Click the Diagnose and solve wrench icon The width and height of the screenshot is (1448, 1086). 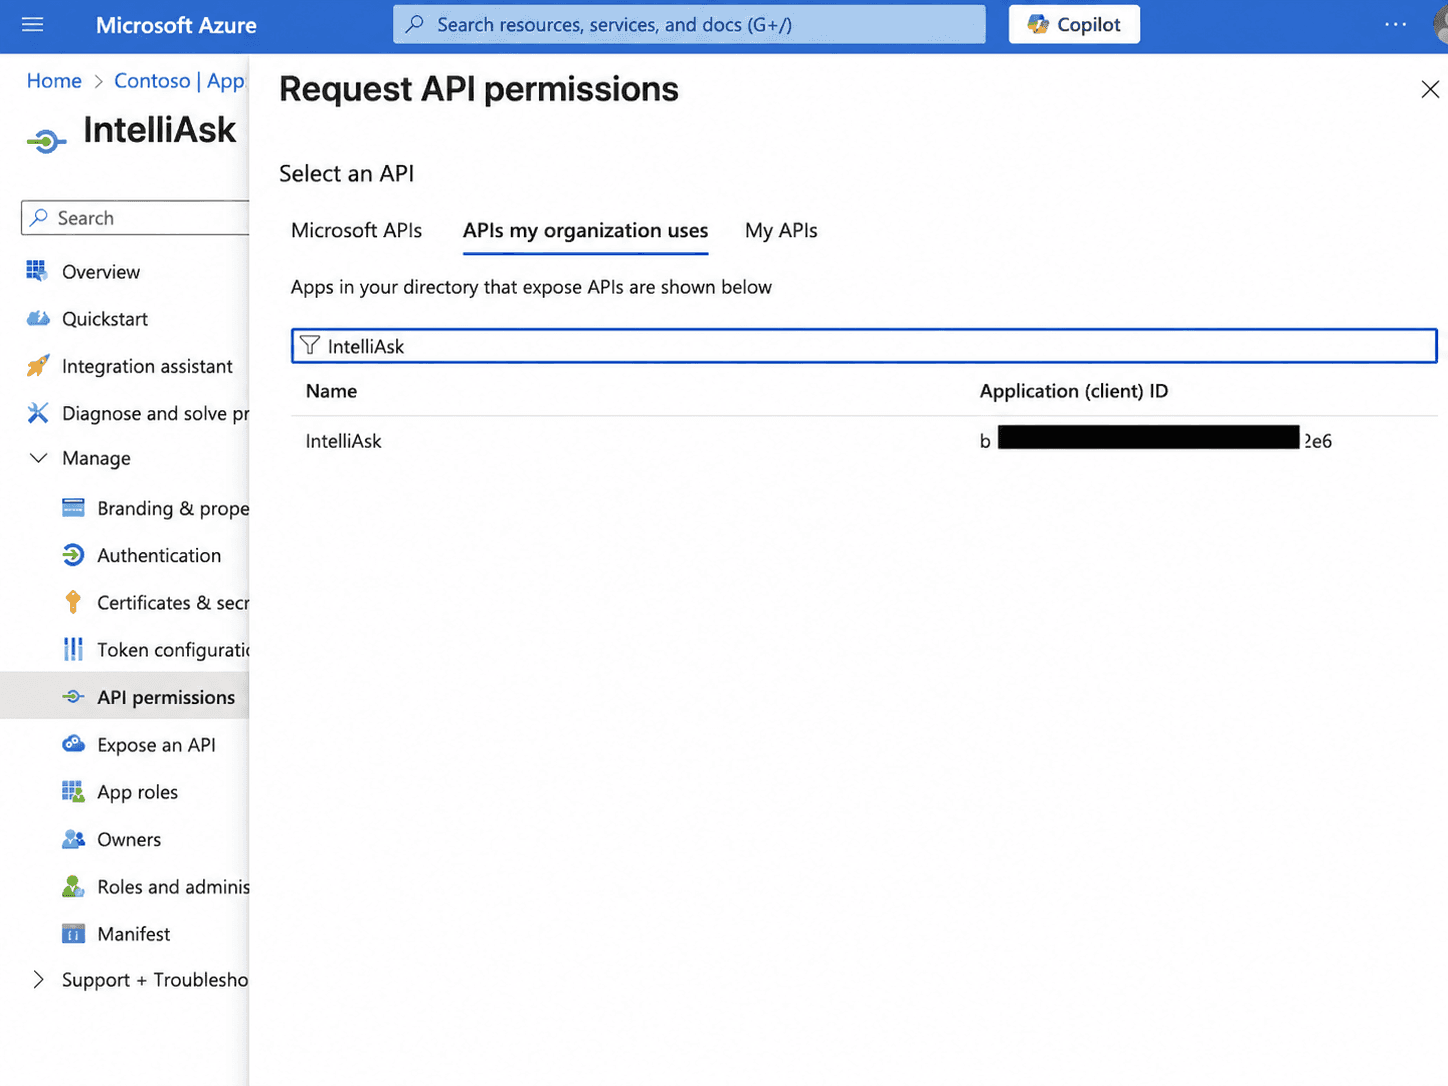(38, 413)
